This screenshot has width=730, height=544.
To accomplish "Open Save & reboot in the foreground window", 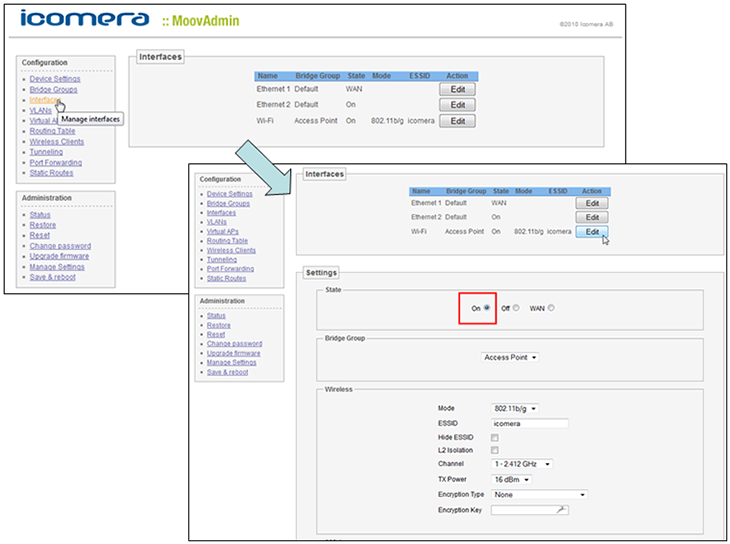I will (227, 372).
